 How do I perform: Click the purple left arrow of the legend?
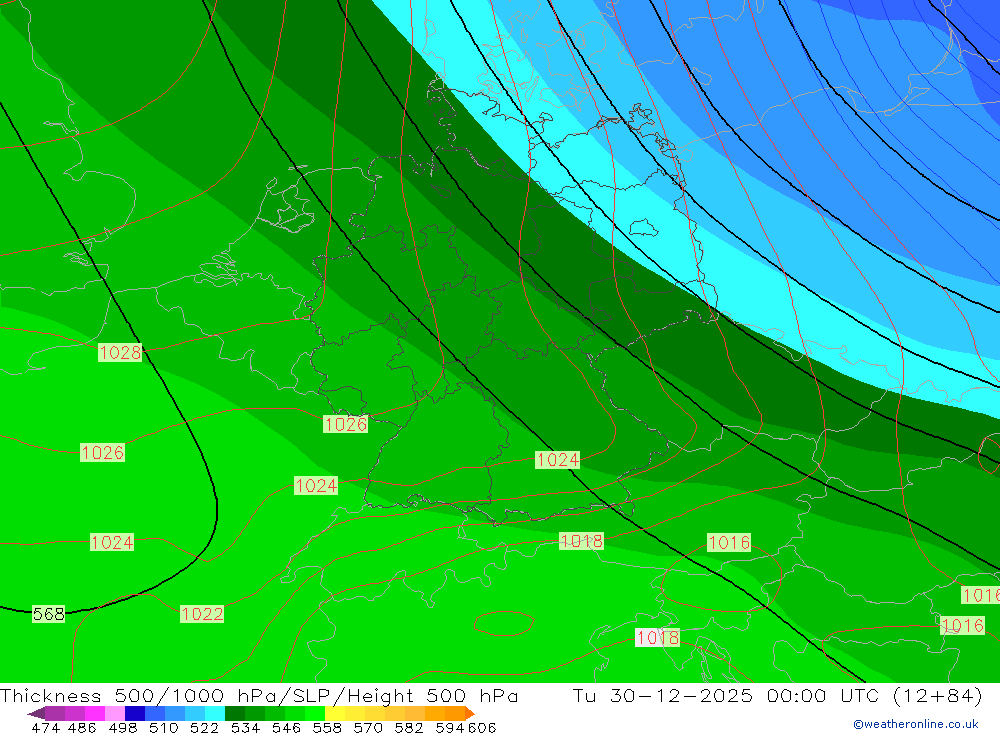36,713
